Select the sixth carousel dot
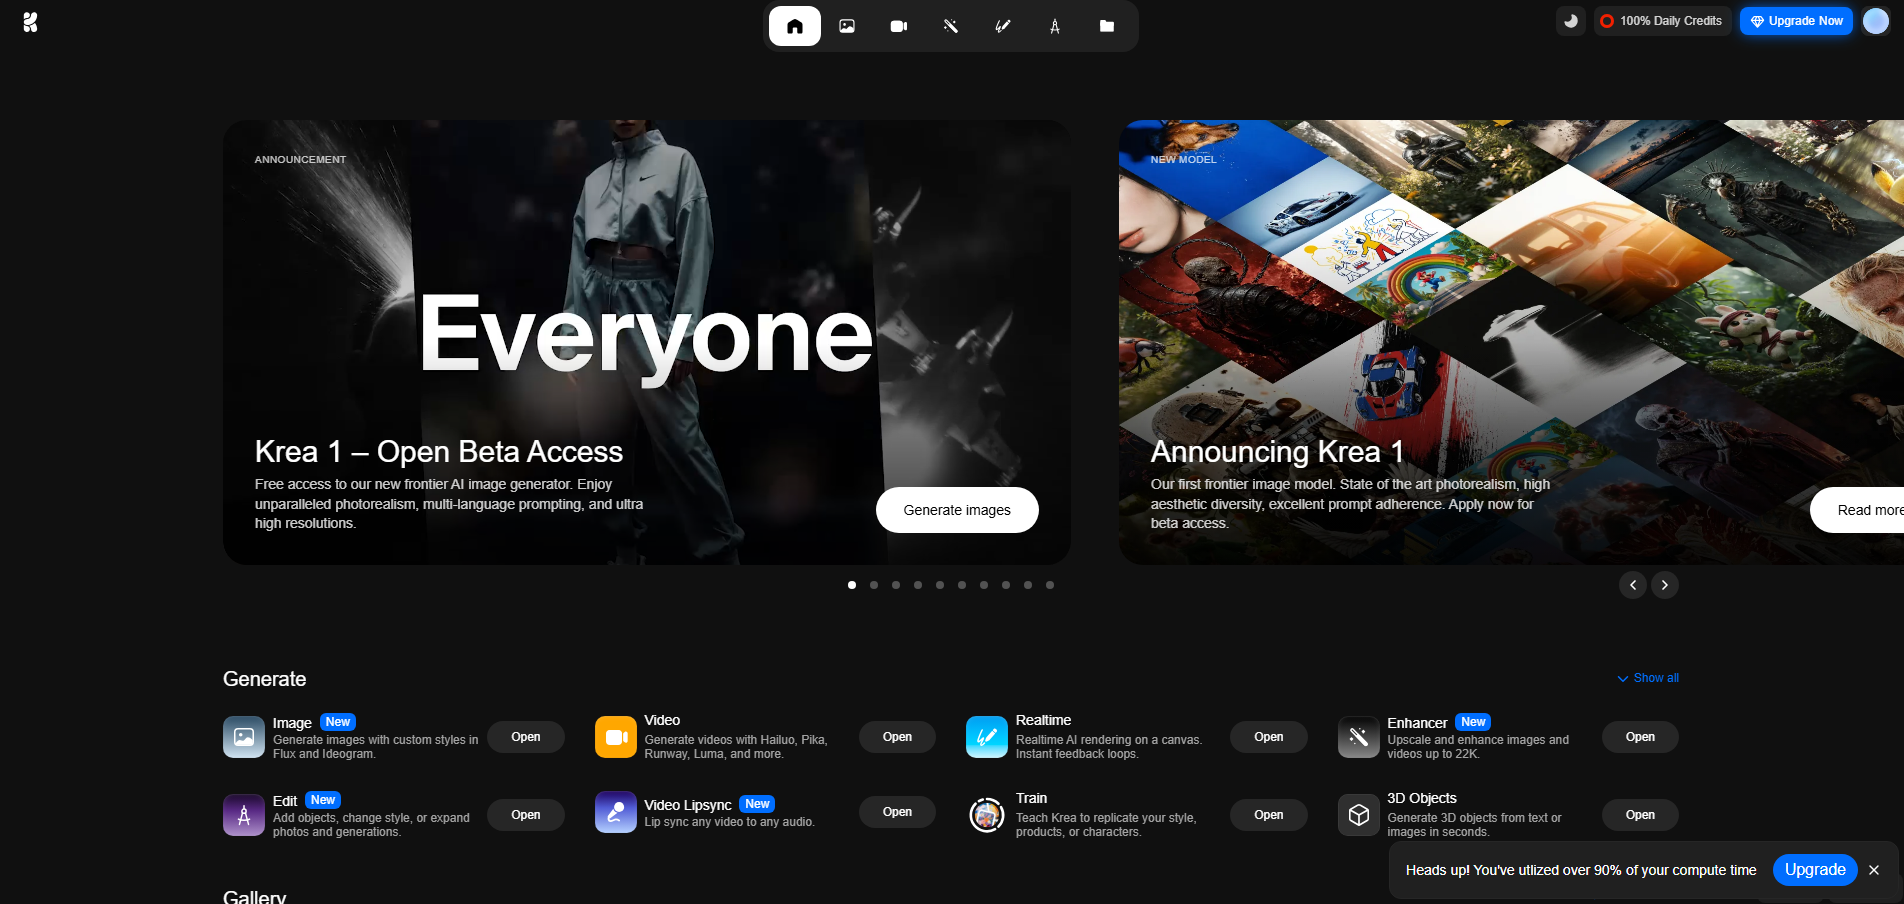This screenshot has height=904, width=1904. [x=962, y=585]
